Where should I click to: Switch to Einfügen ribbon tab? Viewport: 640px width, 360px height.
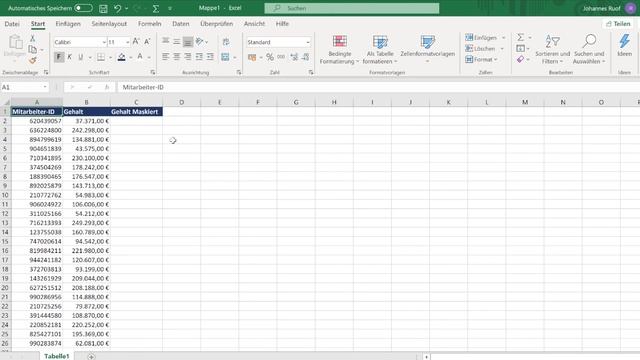pyautogui.click(x=68, y=24)
